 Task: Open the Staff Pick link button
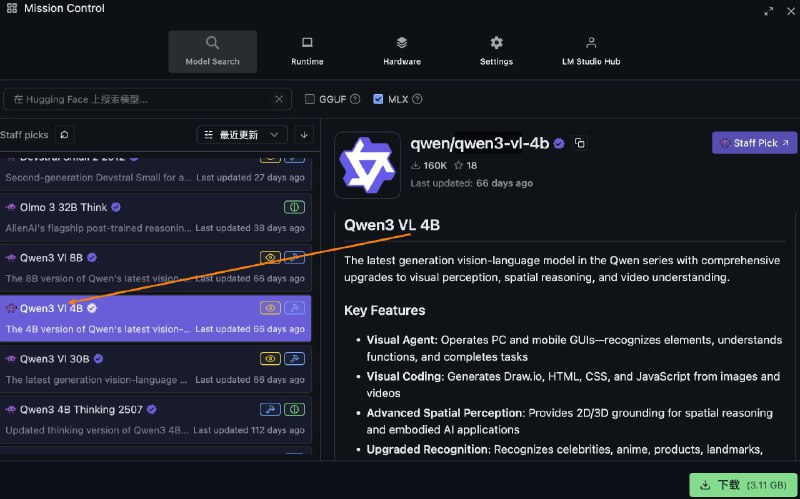(x=754, y=143)
